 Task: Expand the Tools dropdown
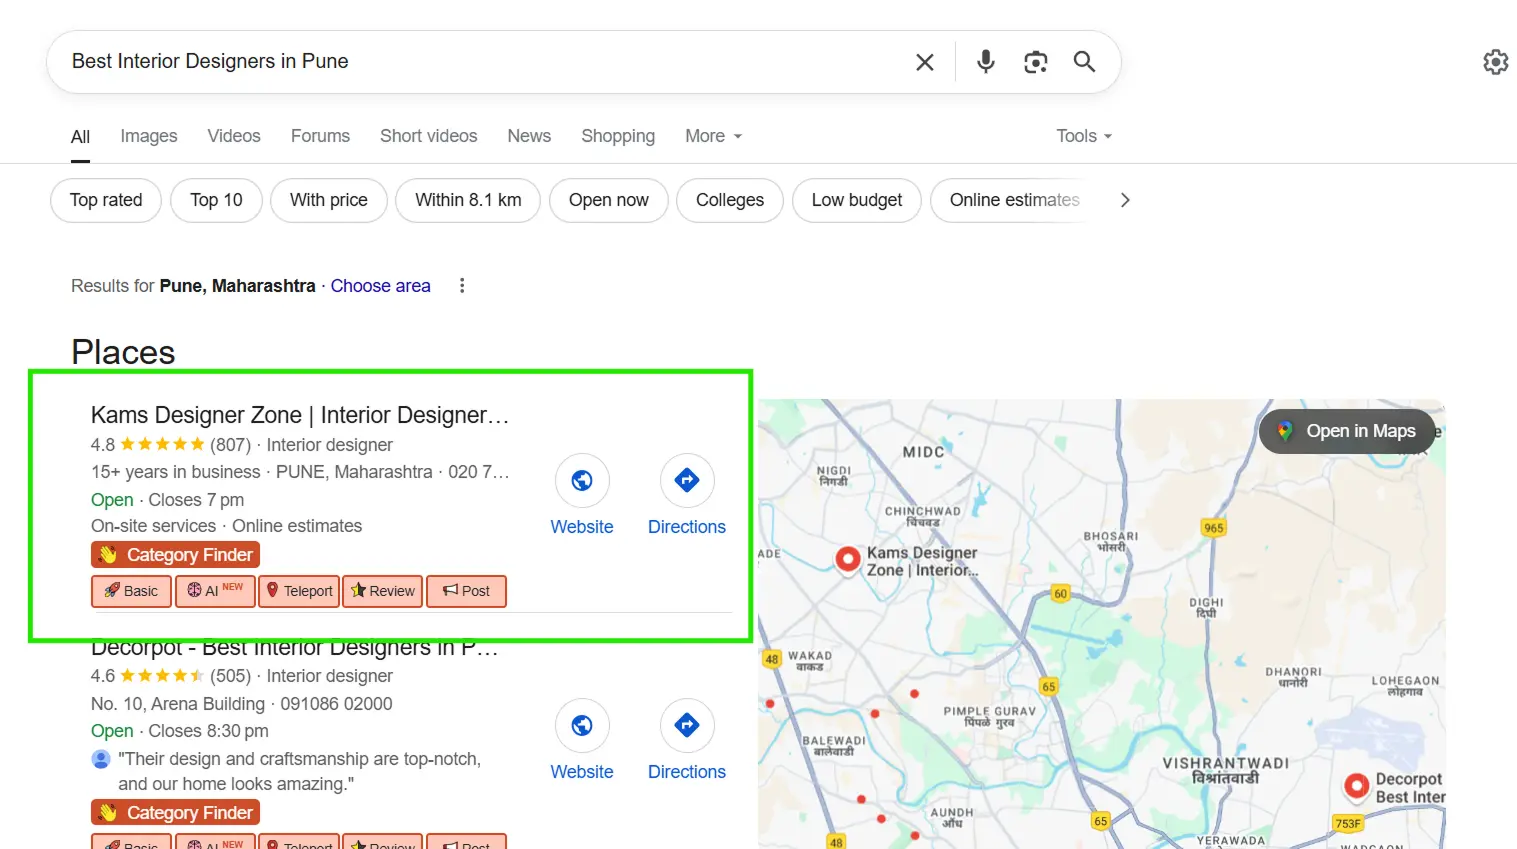click(x=1084, y=136)
